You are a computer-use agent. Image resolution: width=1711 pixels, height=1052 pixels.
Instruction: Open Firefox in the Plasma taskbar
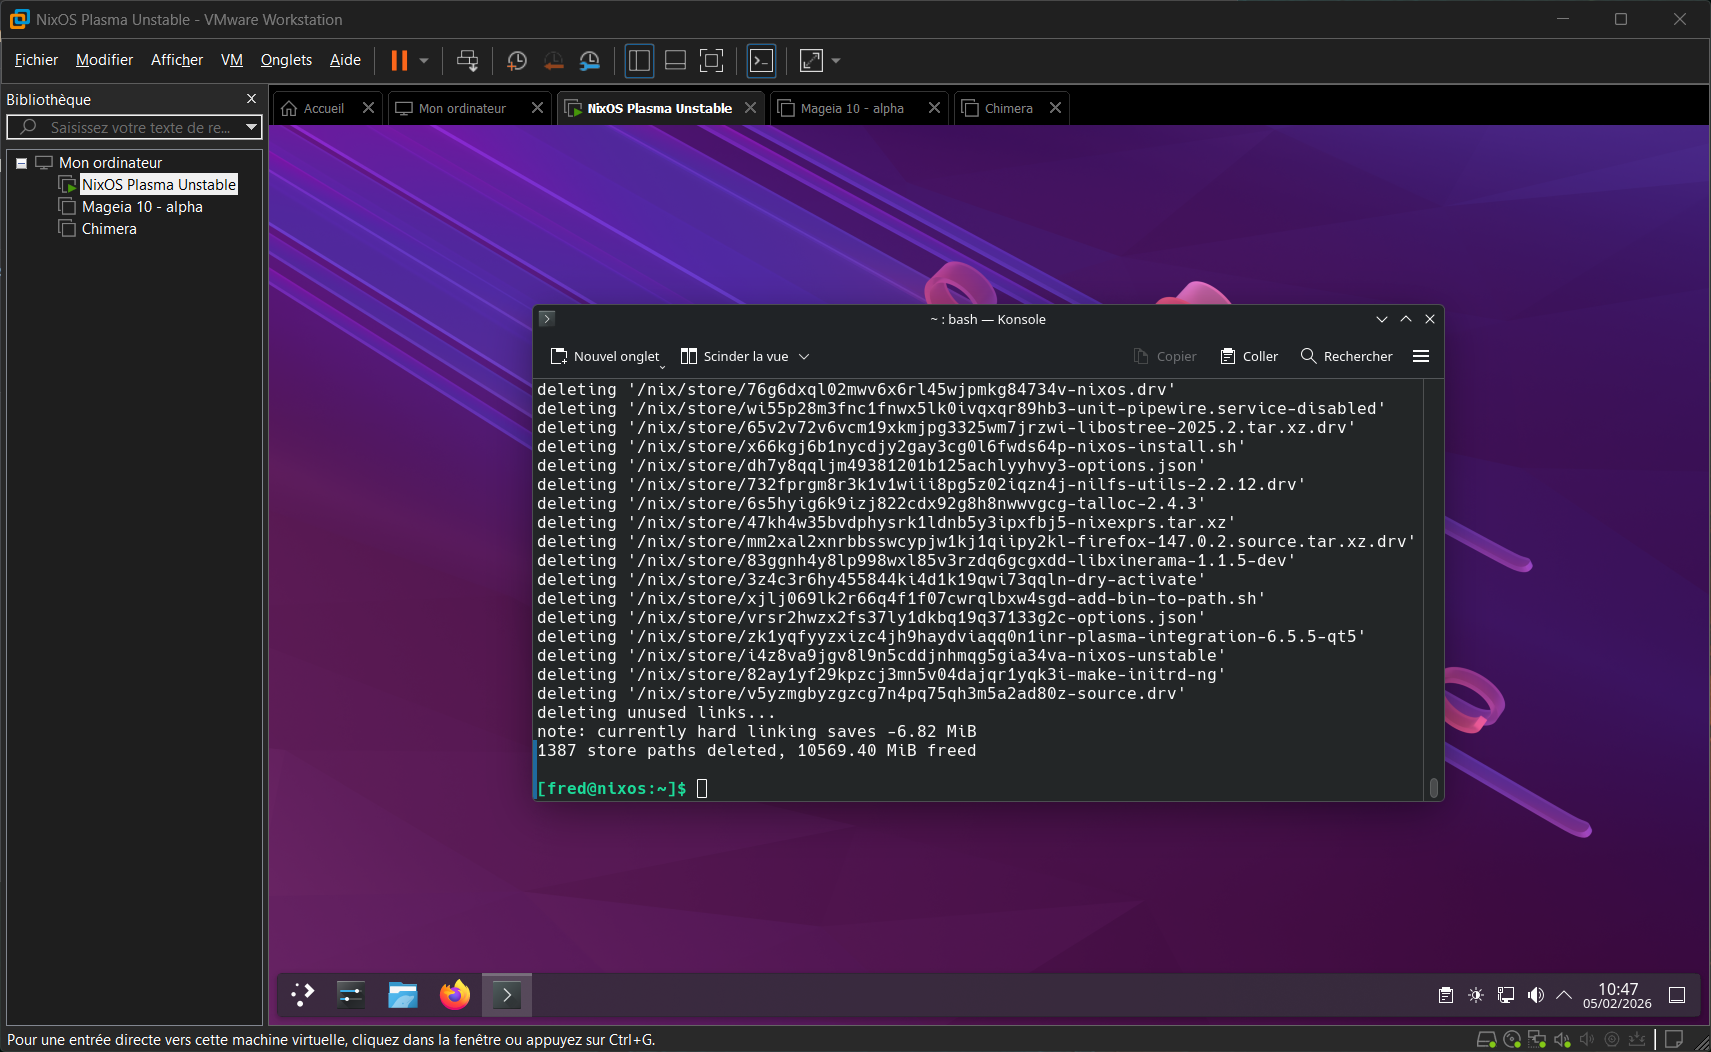(455, 994)
